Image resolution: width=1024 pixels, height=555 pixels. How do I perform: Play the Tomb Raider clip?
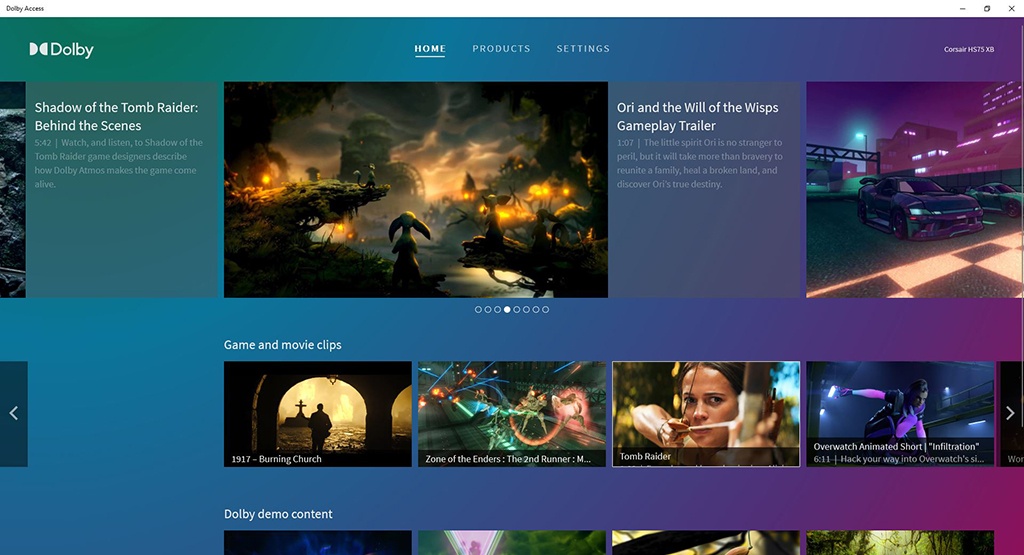point(706,414)
